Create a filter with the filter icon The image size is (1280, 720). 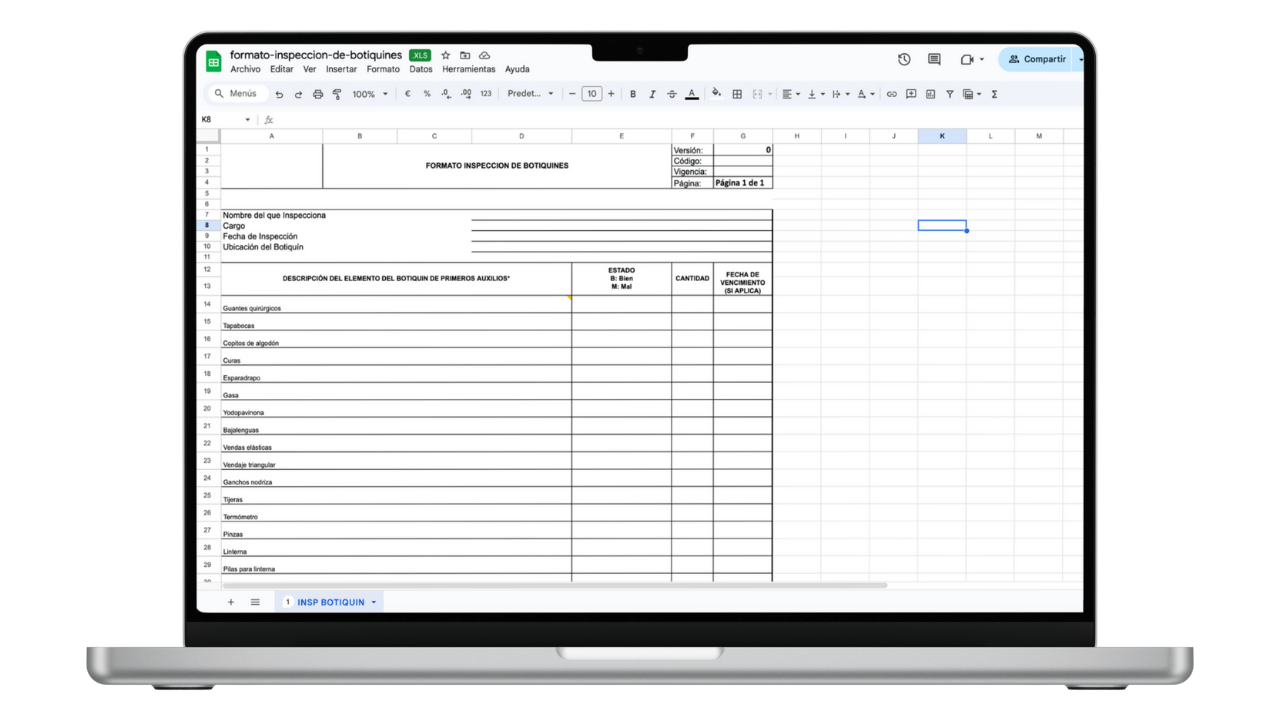click(x=950, y=93)
